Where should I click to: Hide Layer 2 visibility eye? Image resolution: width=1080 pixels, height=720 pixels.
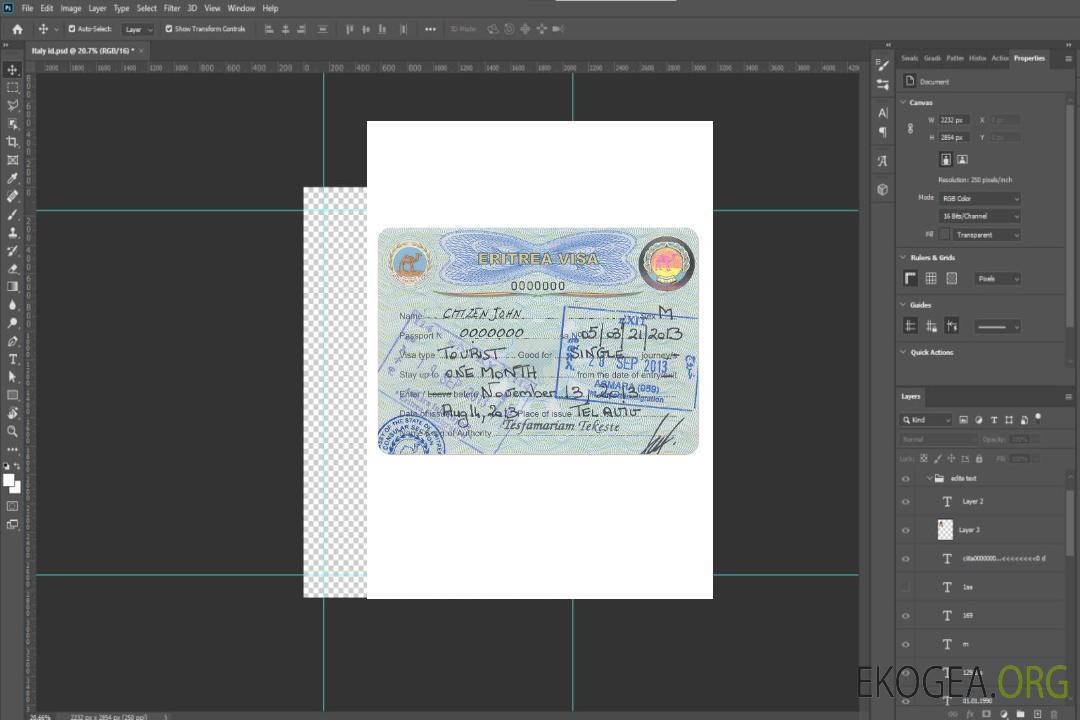click(906, 502)
